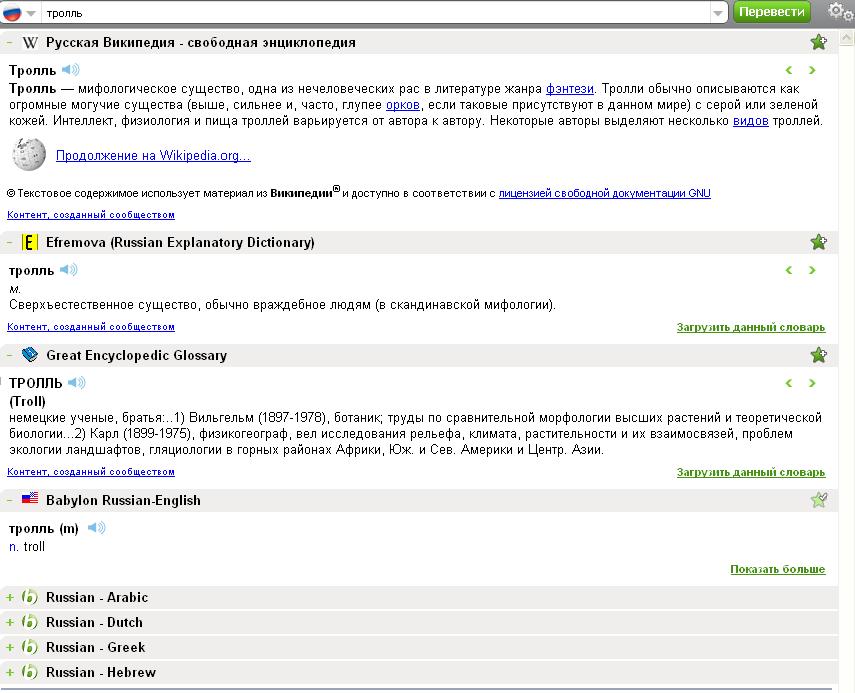Go to next entry in Efremova section
The height and width of the screenshot is (693, 855).
pyautogui.click(x=812, y=270)
